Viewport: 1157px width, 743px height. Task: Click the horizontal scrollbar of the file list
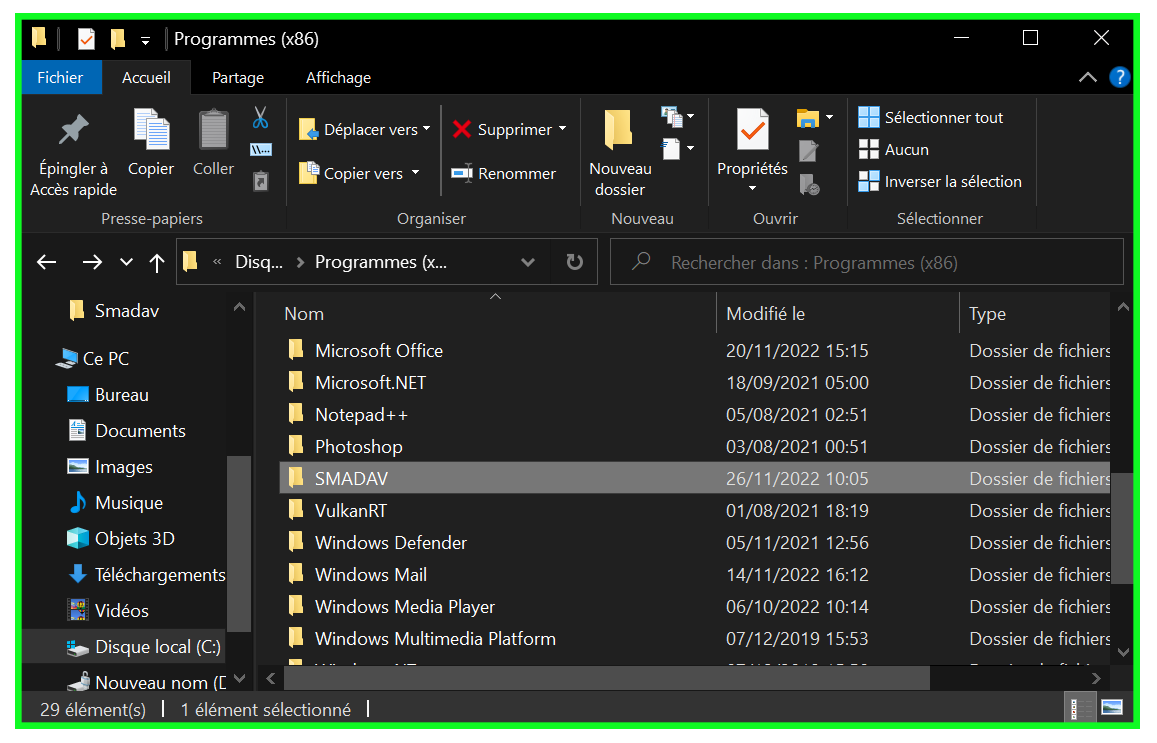point(607,677)
